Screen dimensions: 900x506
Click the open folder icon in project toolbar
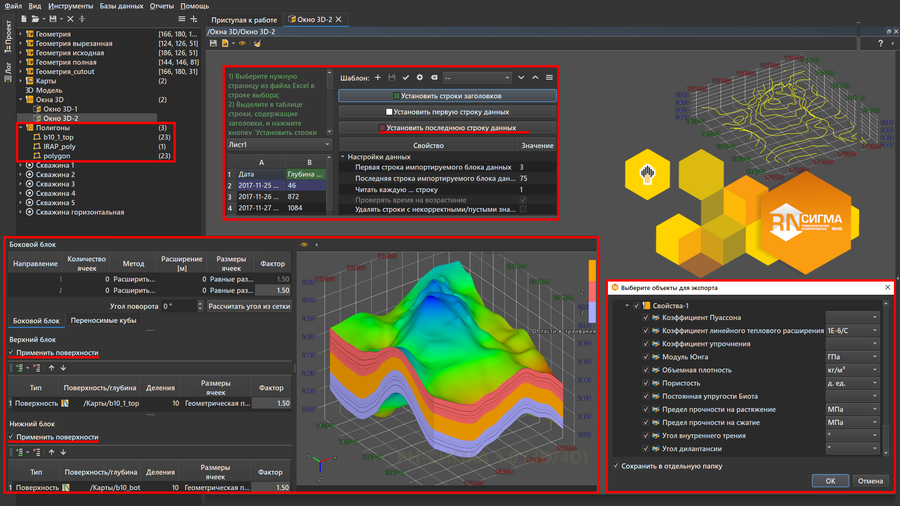35,19
